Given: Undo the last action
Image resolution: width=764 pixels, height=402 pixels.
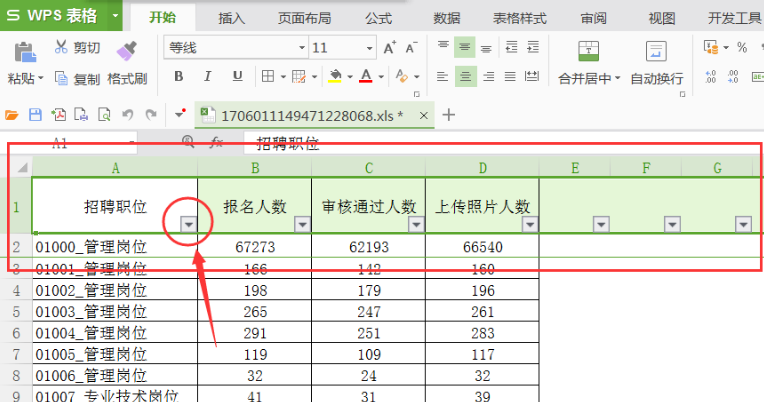Looking at the screenshot, I should [x=128, y=115].
